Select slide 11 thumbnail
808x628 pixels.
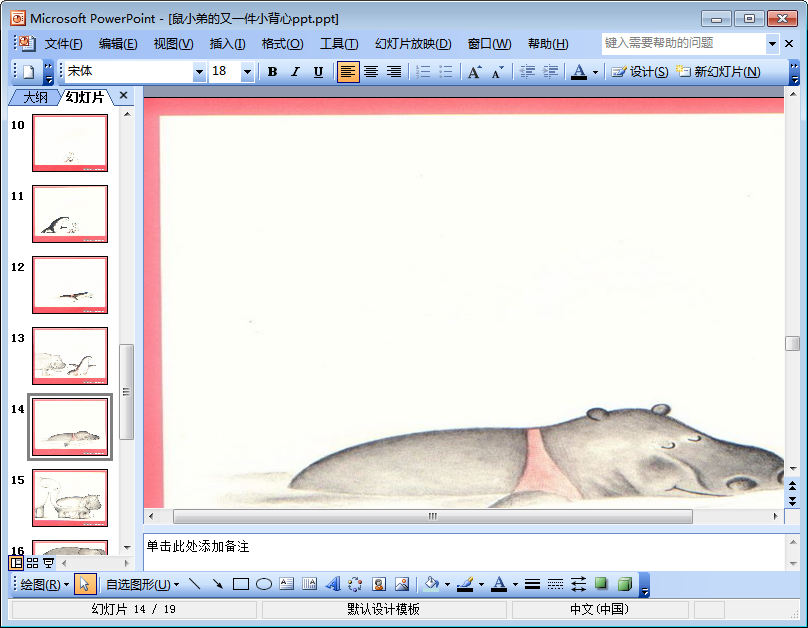pyautogui.click(x=70, y=213)
